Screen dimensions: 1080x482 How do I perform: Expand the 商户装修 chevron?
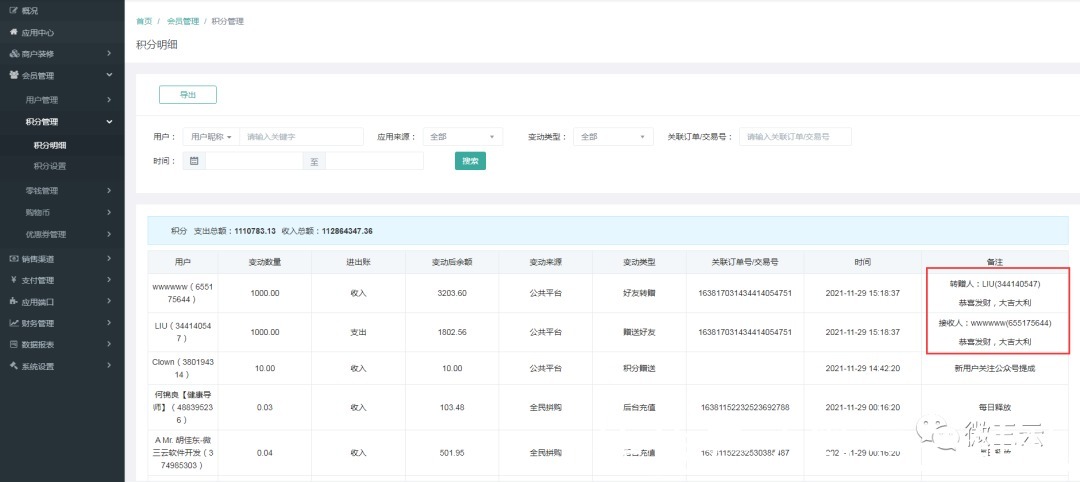109,54
